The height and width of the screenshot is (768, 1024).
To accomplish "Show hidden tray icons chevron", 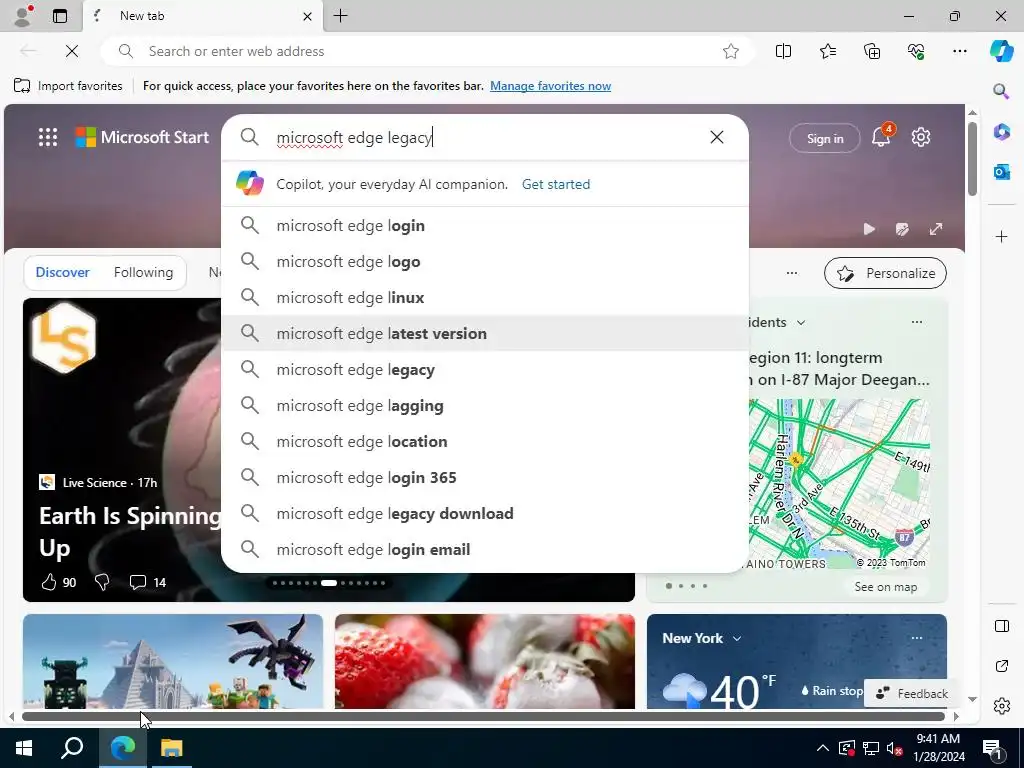I will pos(822,748).
